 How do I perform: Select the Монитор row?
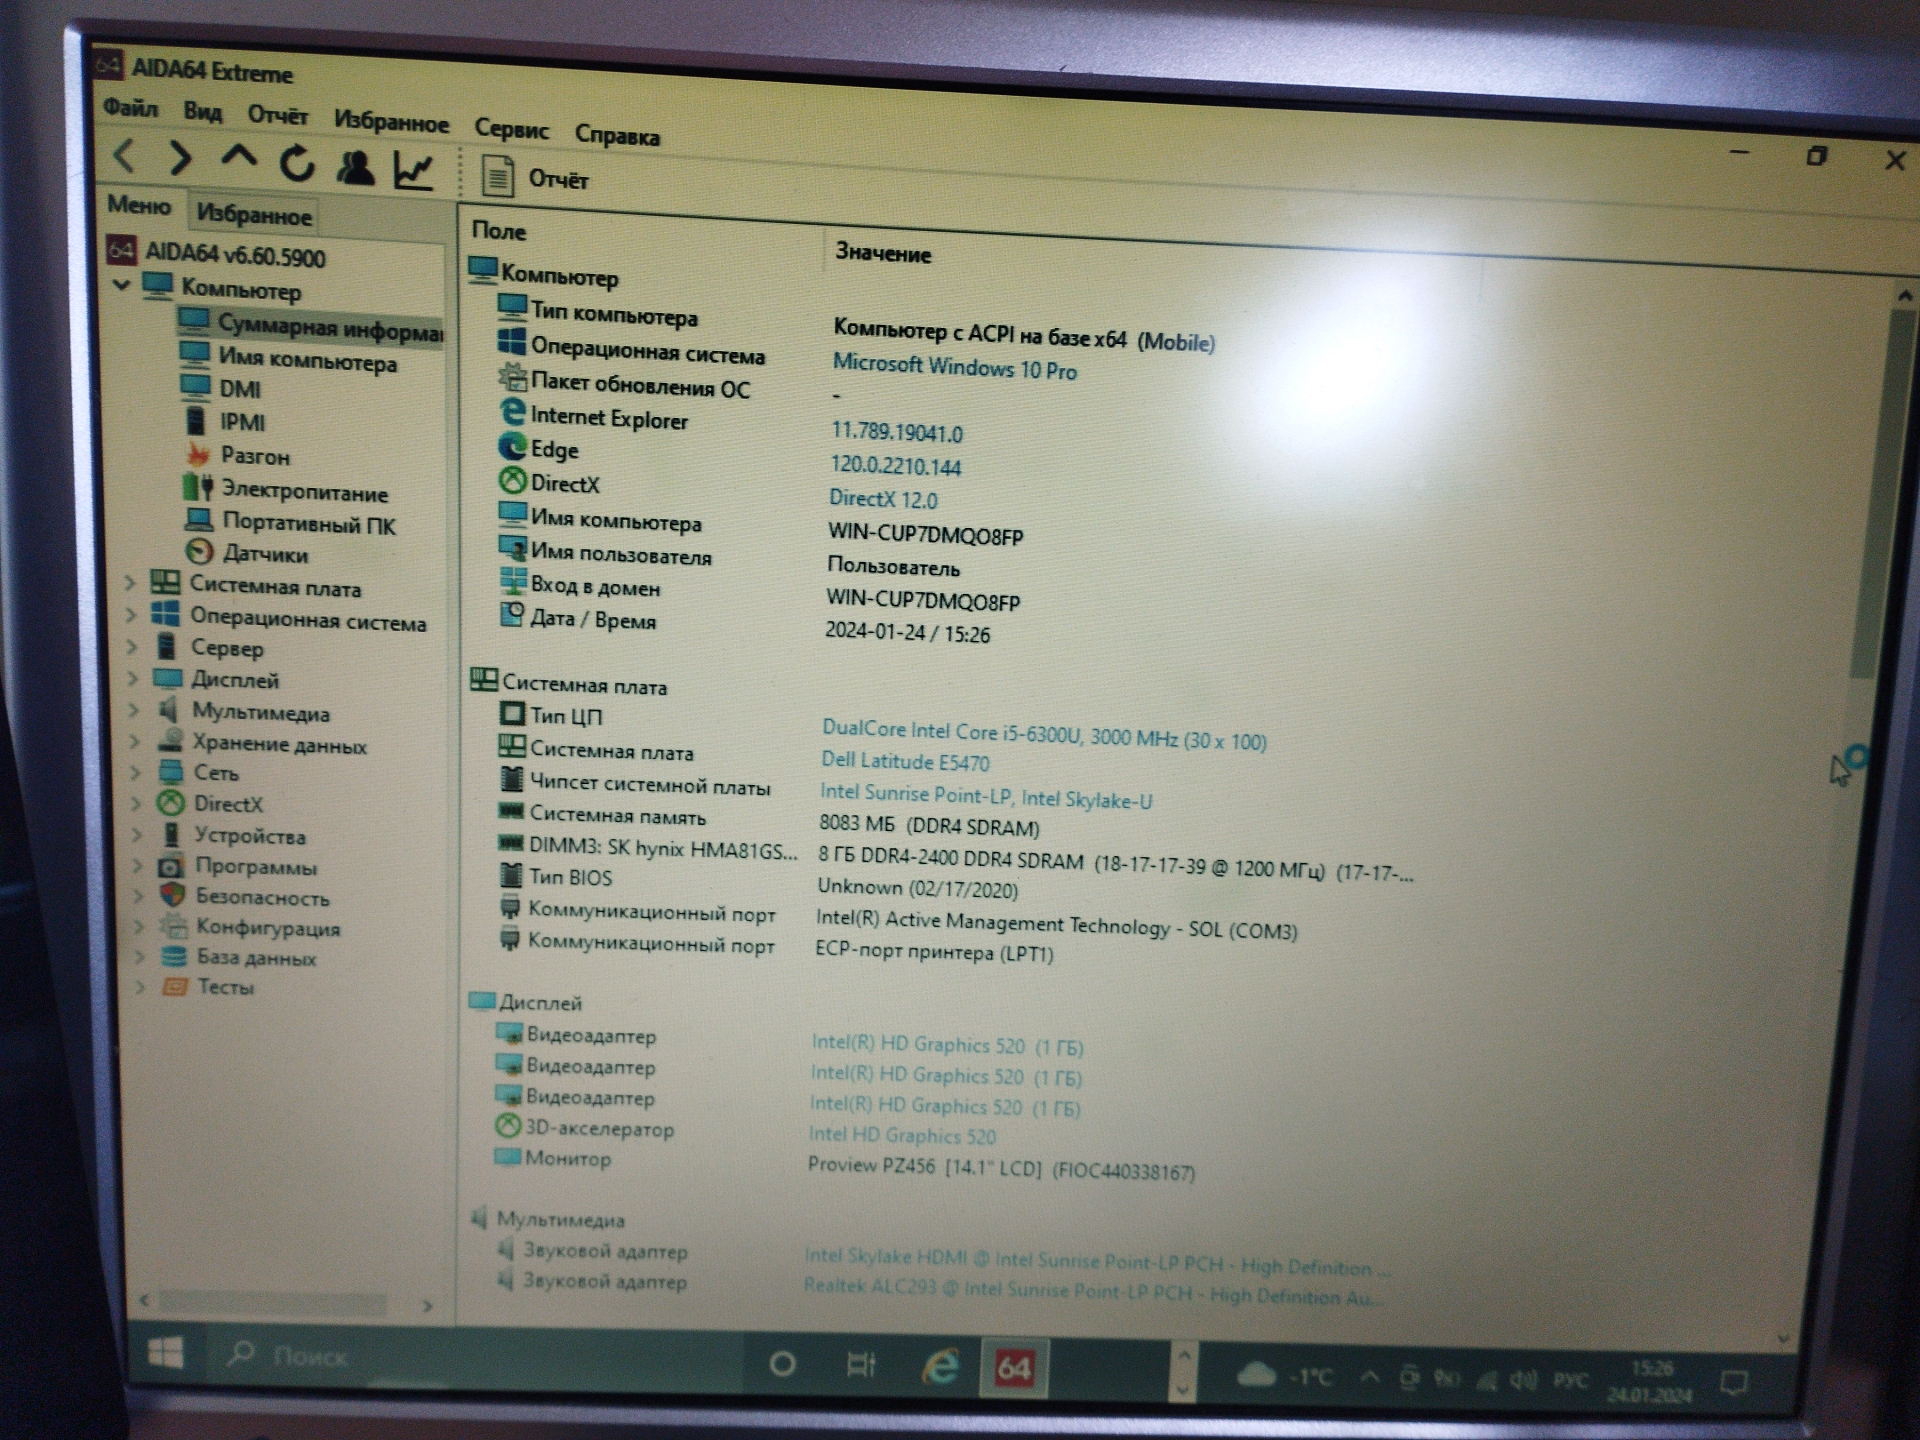[553, 1158]
